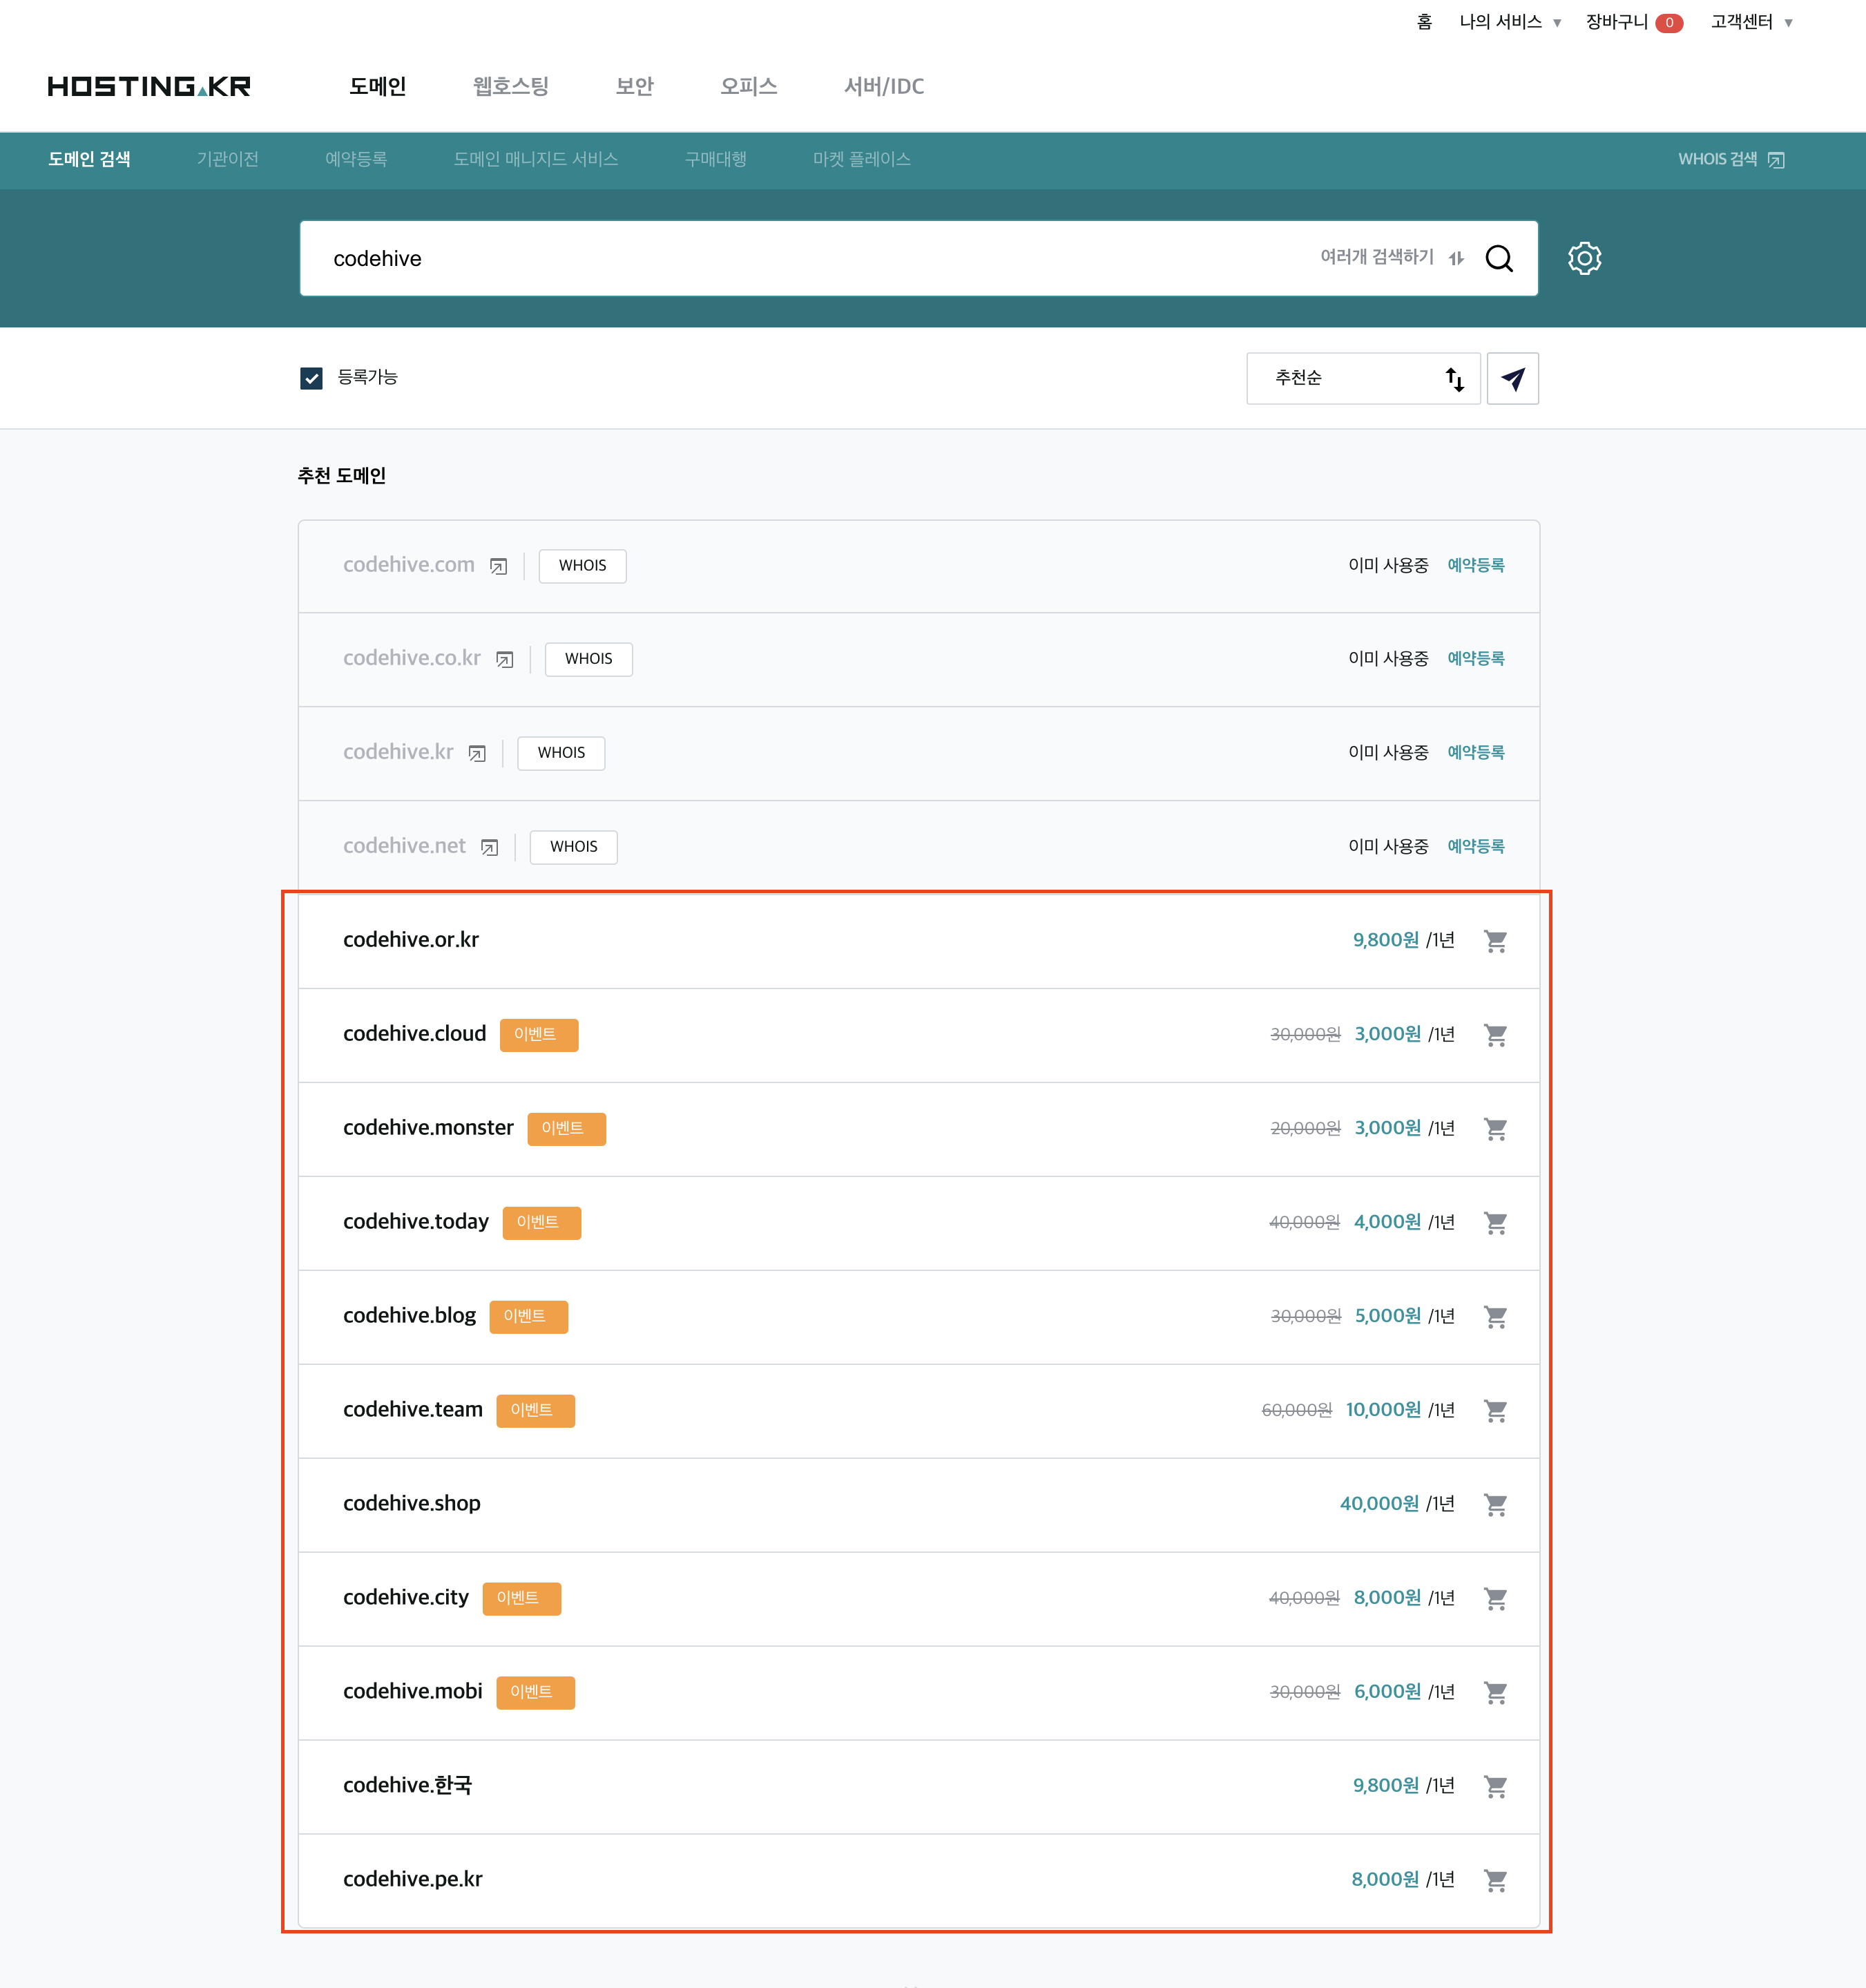Open search settings gear icon
1866x1988 pixels.
(x=1584, y=259)
